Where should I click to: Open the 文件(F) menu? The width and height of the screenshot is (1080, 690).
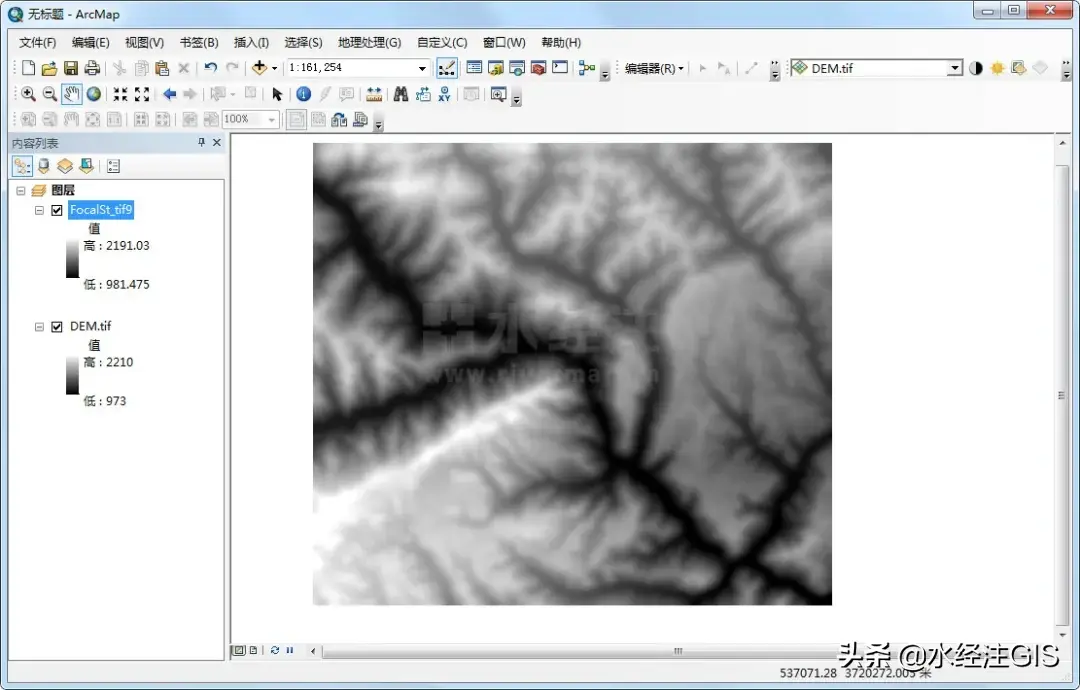[37, 43]
